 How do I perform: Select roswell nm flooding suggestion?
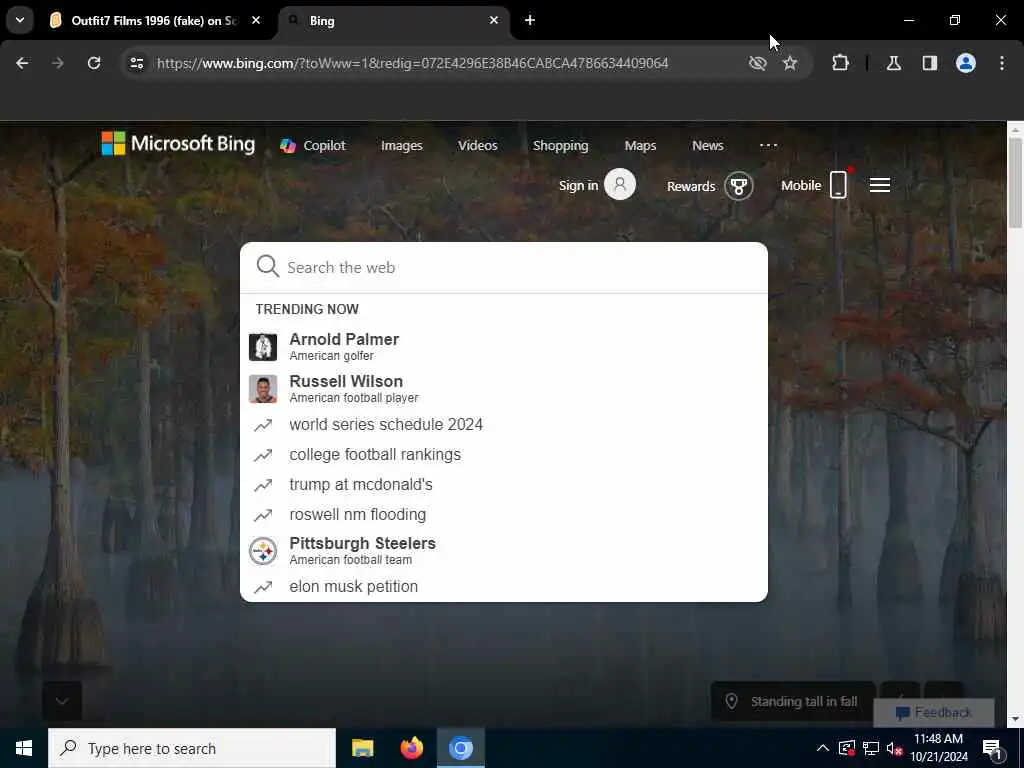click(x=504, y=515)
